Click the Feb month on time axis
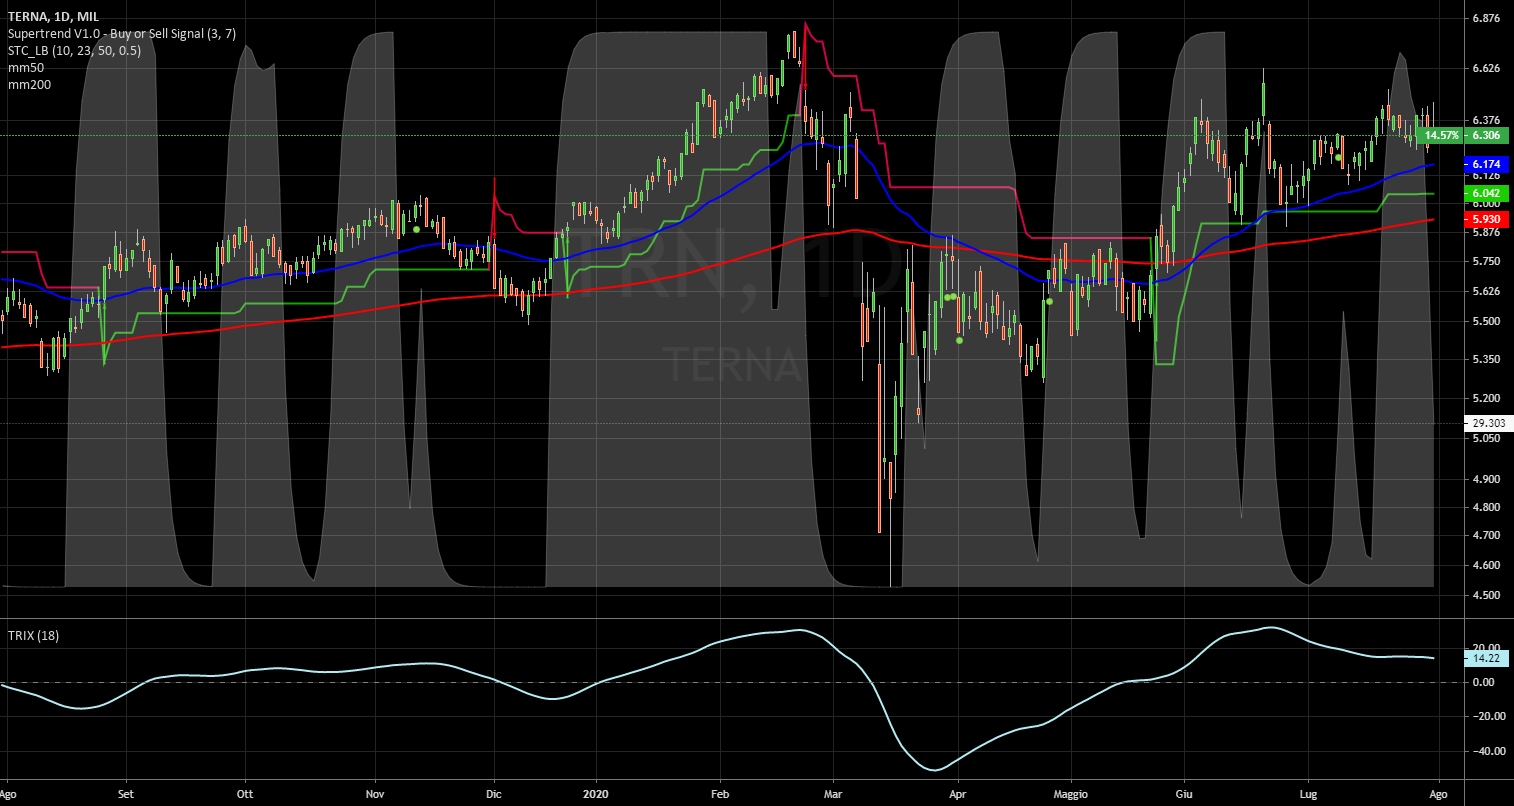 [x=719, y=793]
